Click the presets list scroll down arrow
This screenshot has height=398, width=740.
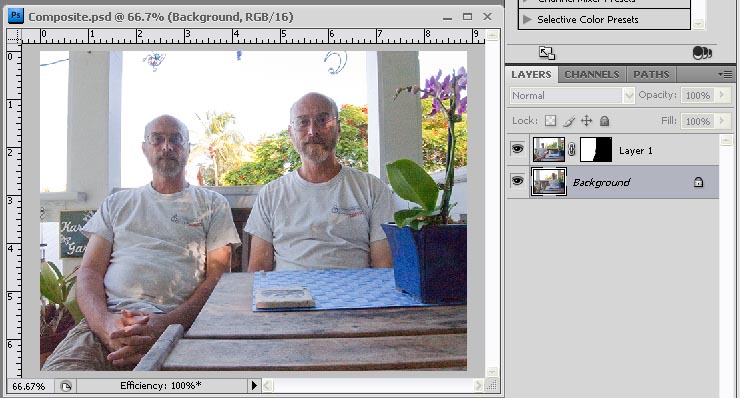(698, 24)
